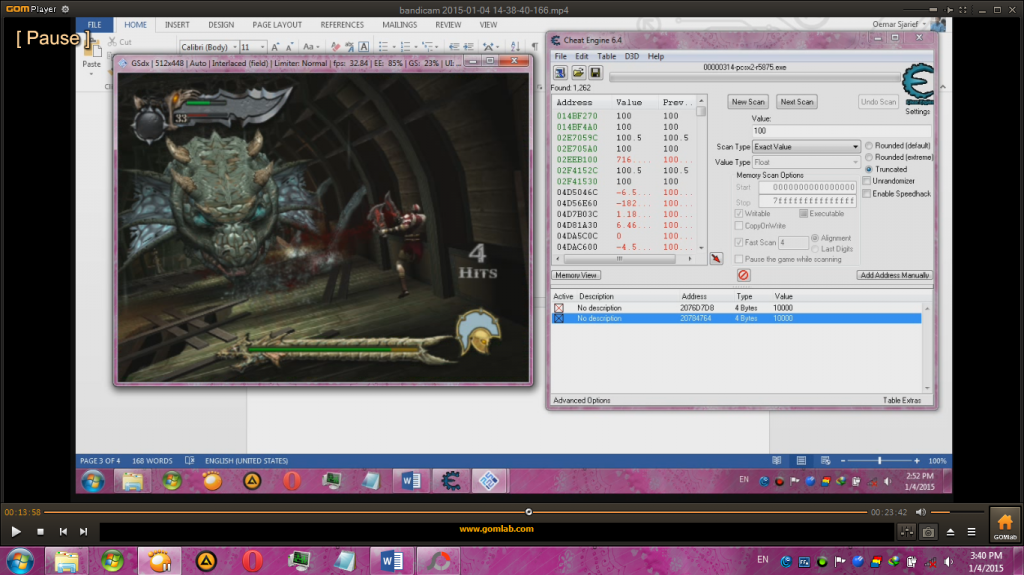Open Word Change Case Aa dropdown

click(311, 46)
